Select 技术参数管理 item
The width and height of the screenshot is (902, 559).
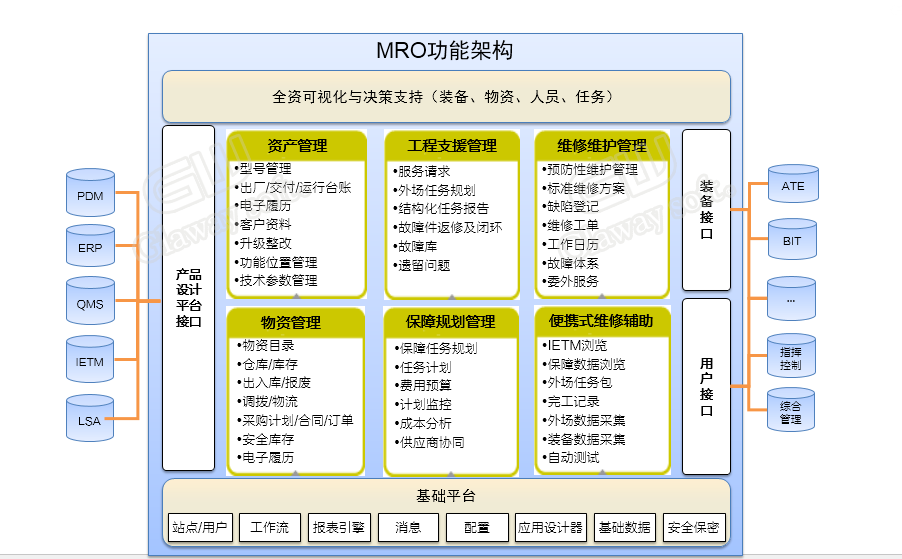(x=278, y=281)
